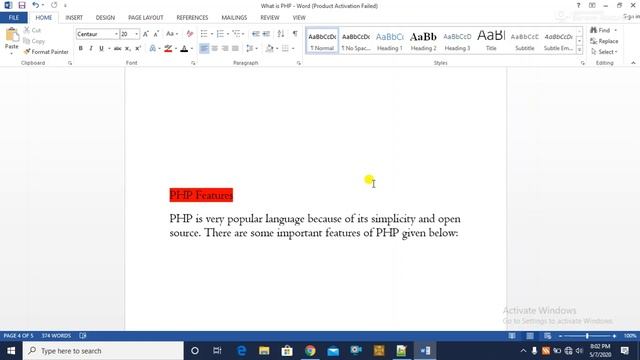This screenshot has width=640, height=360.
Task: Click the Find binoculars icon
Action: pos(594,30)
